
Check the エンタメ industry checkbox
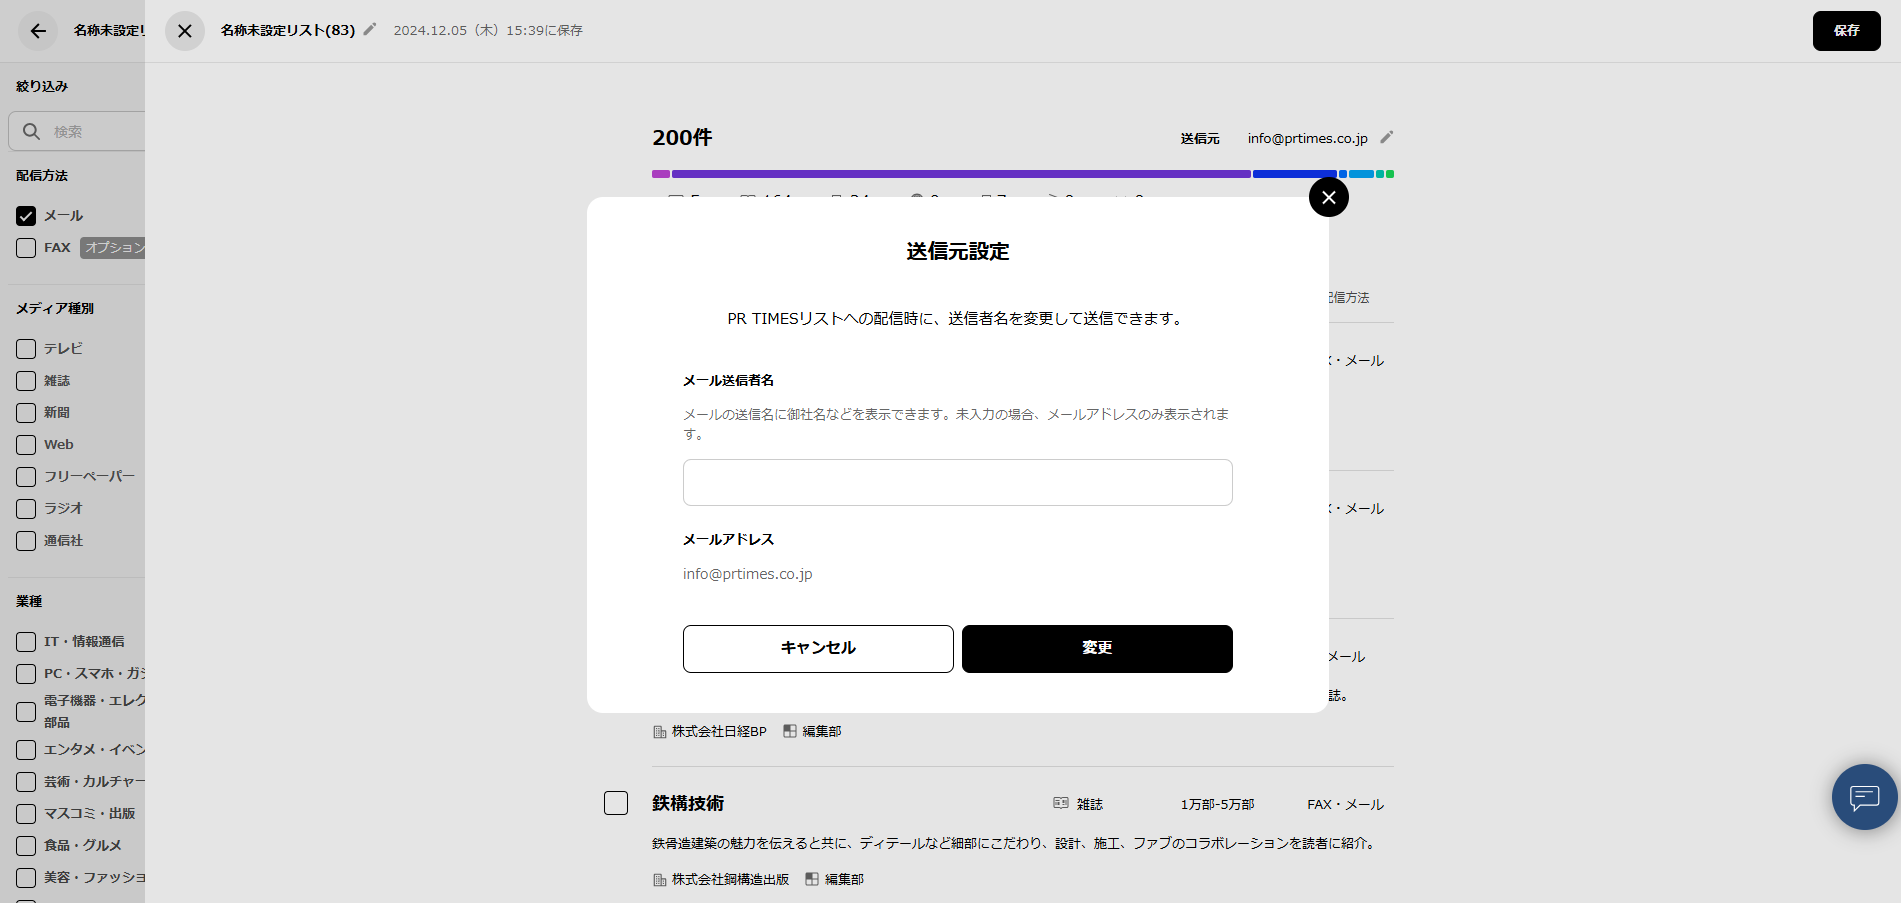26,750
